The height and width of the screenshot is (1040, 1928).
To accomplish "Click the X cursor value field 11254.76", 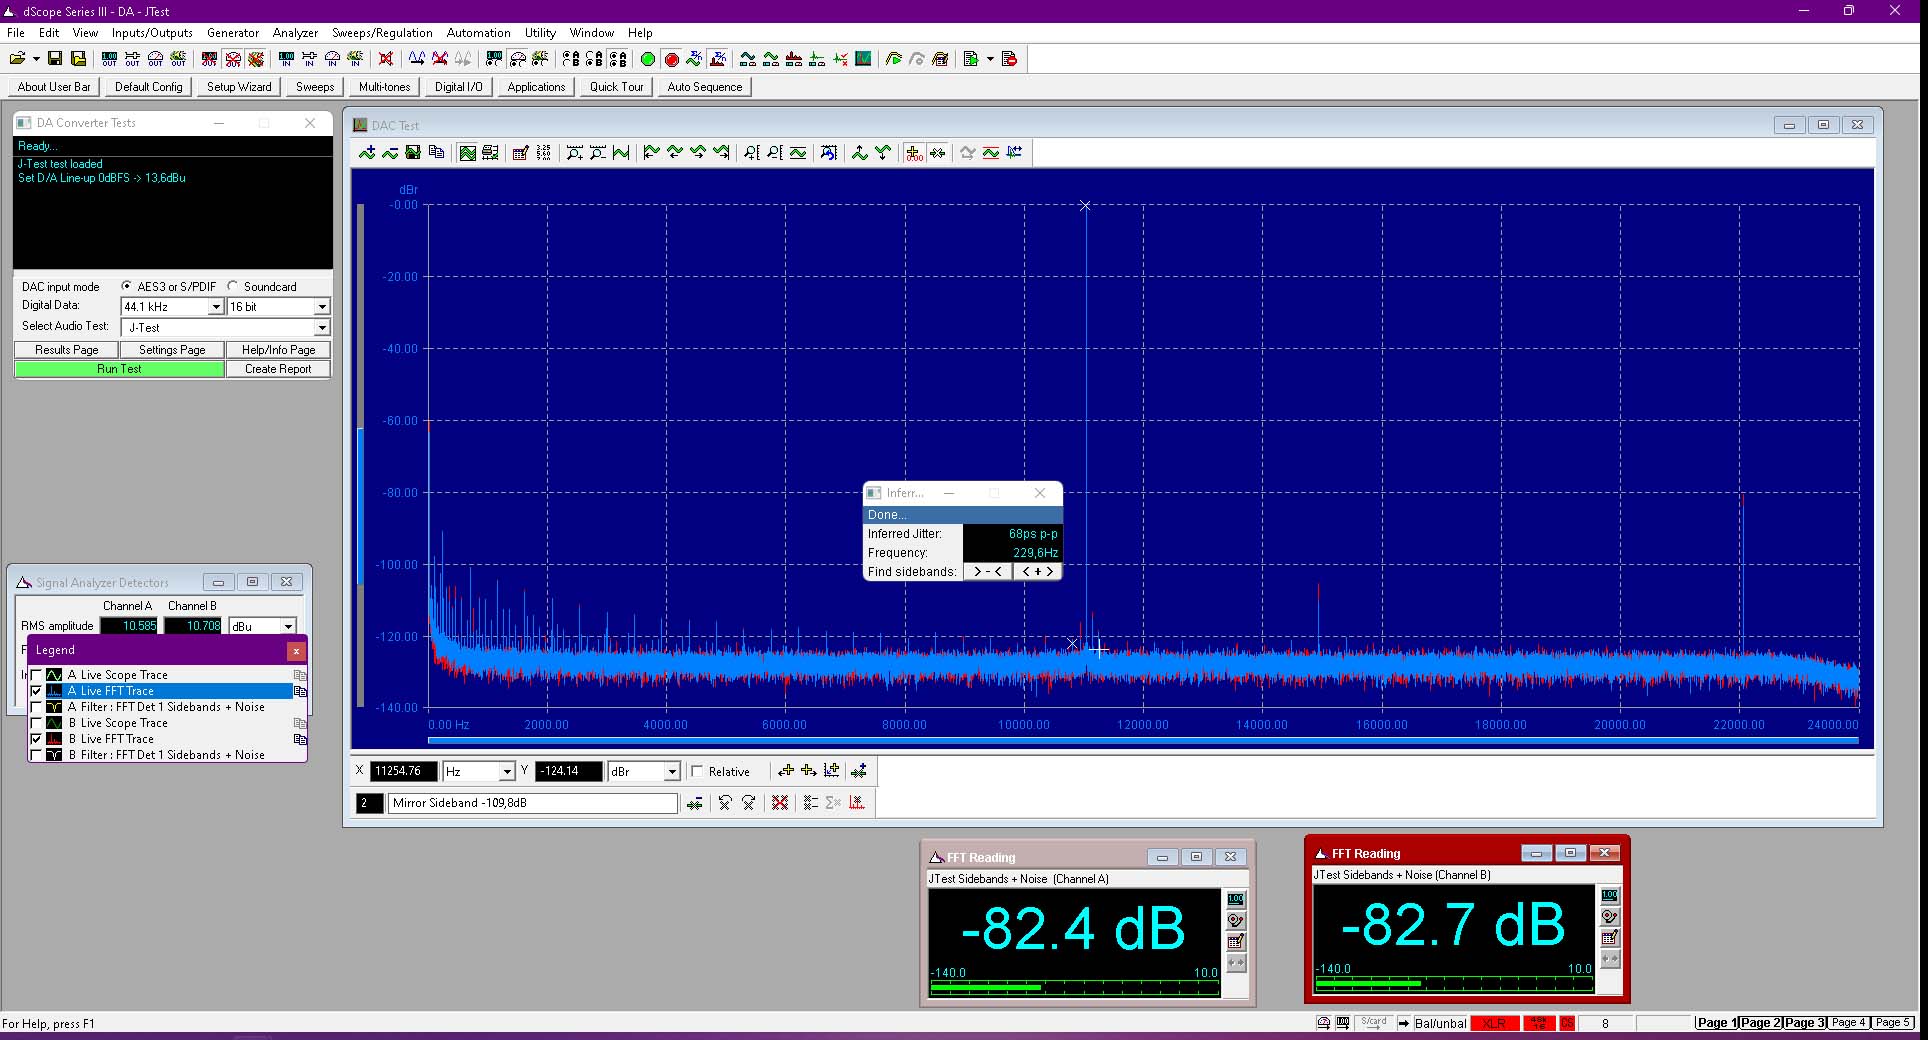I will tap(404, 771).
